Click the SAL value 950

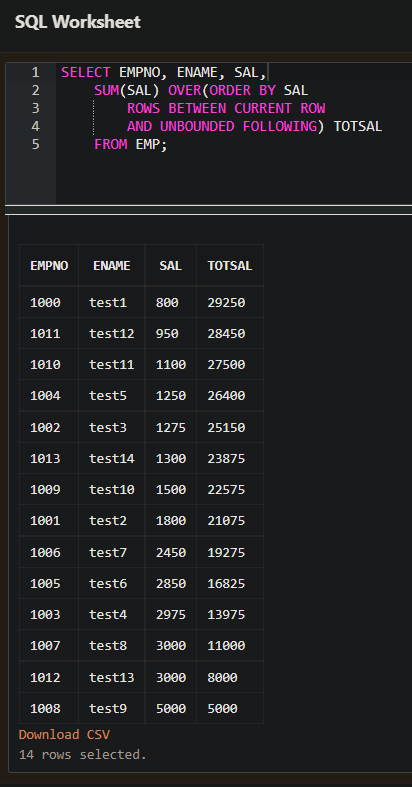click(x=171, y=333)
